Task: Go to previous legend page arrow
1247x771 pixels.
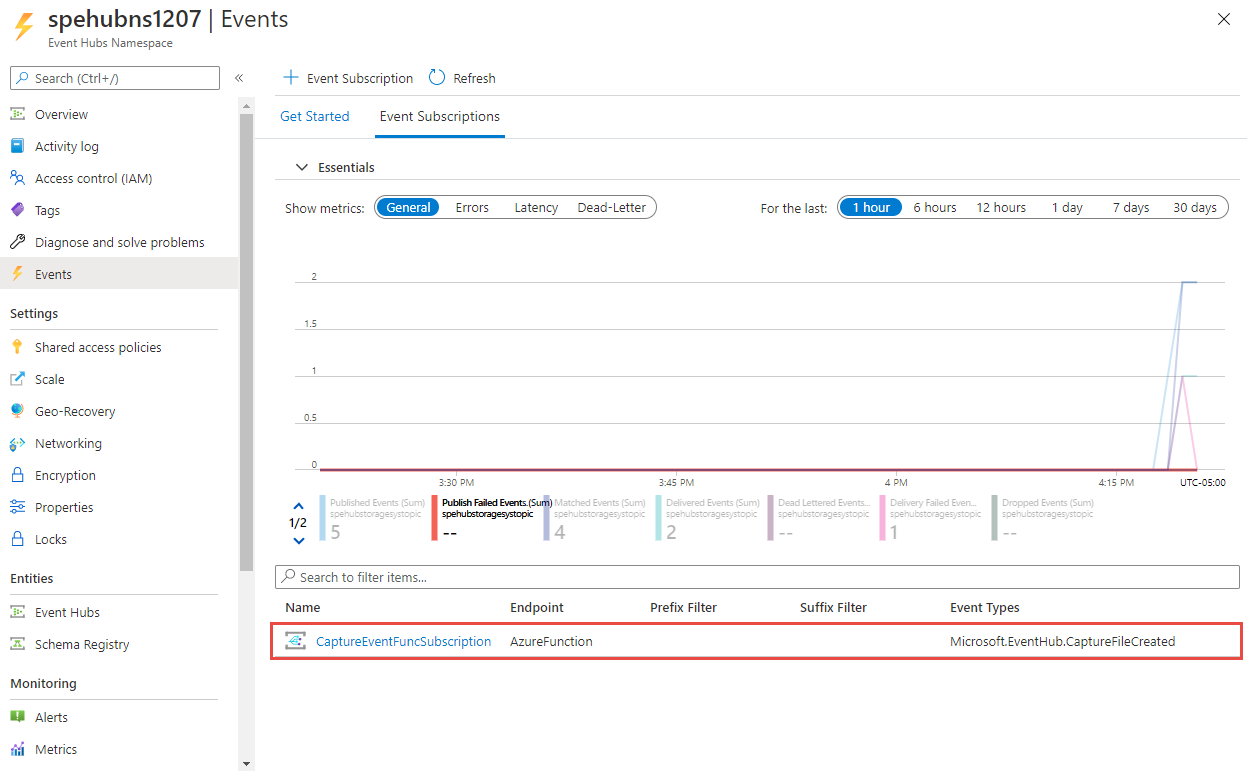Action: pyautogui.click(x=298, y=506)
